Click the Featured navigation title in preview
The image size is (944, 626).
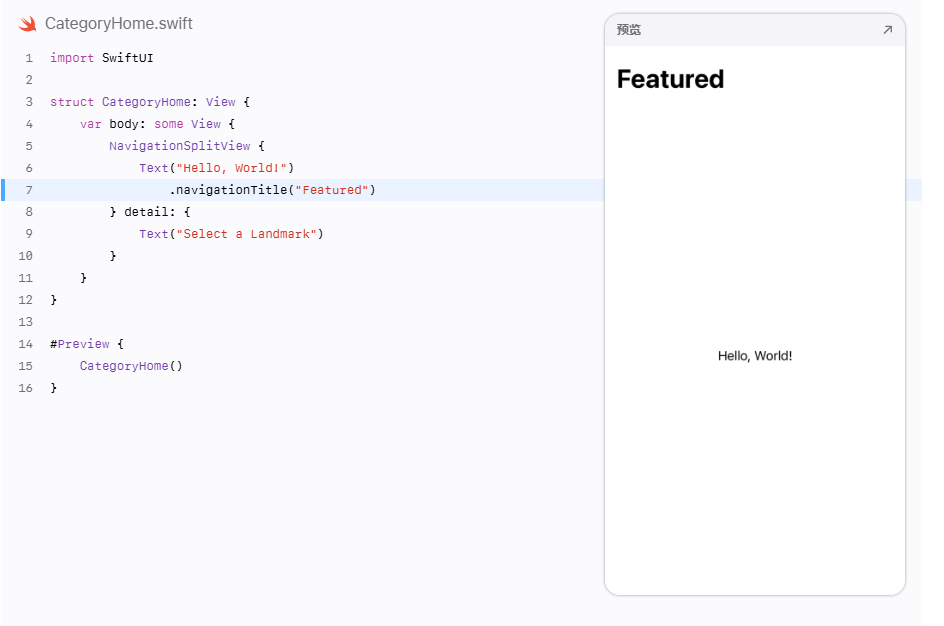pos(670,79)
